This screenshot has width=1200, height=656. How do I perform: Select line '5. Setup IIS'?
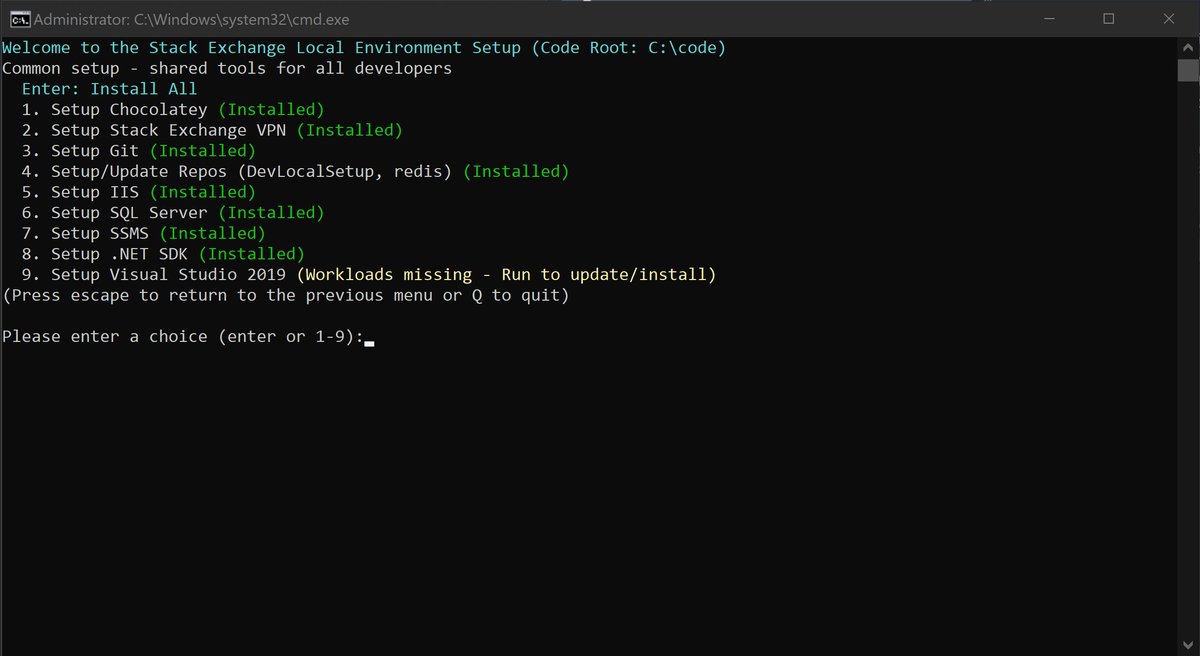click(x=139, y=192)
